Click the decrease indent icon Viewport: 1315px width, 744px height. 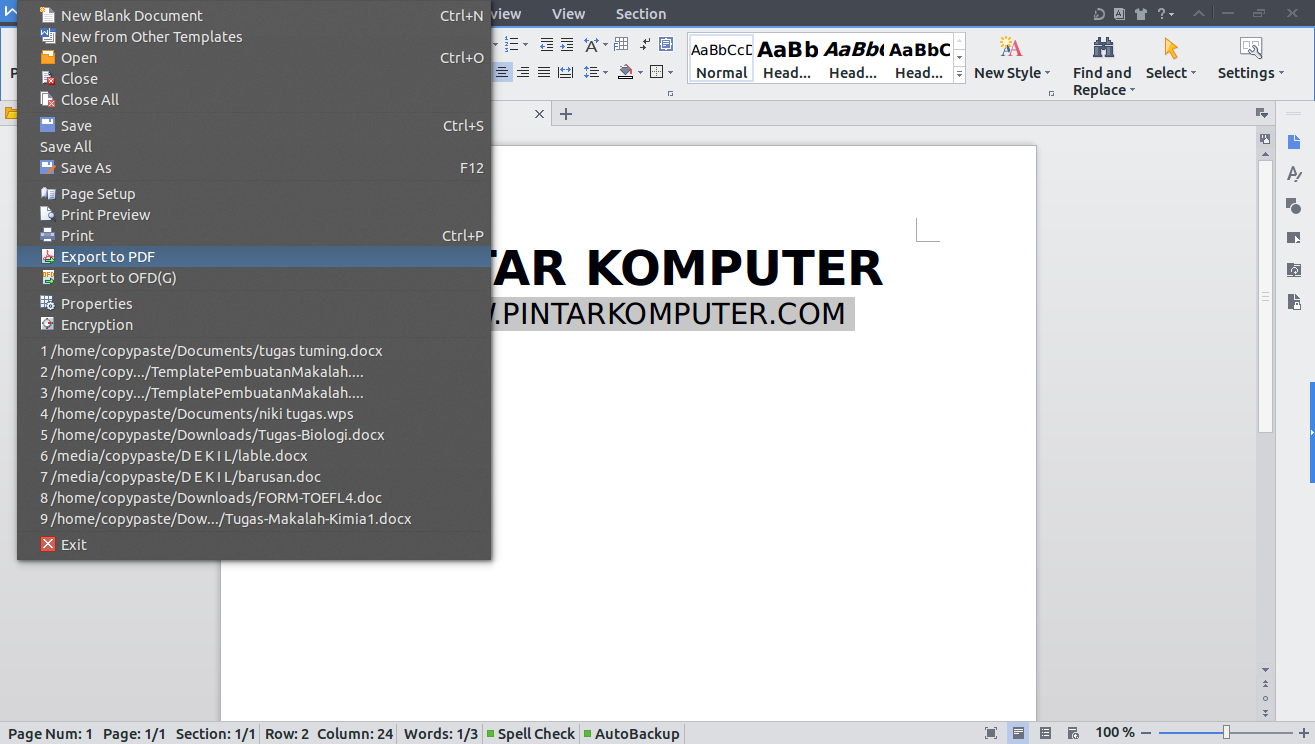point(546,44)
